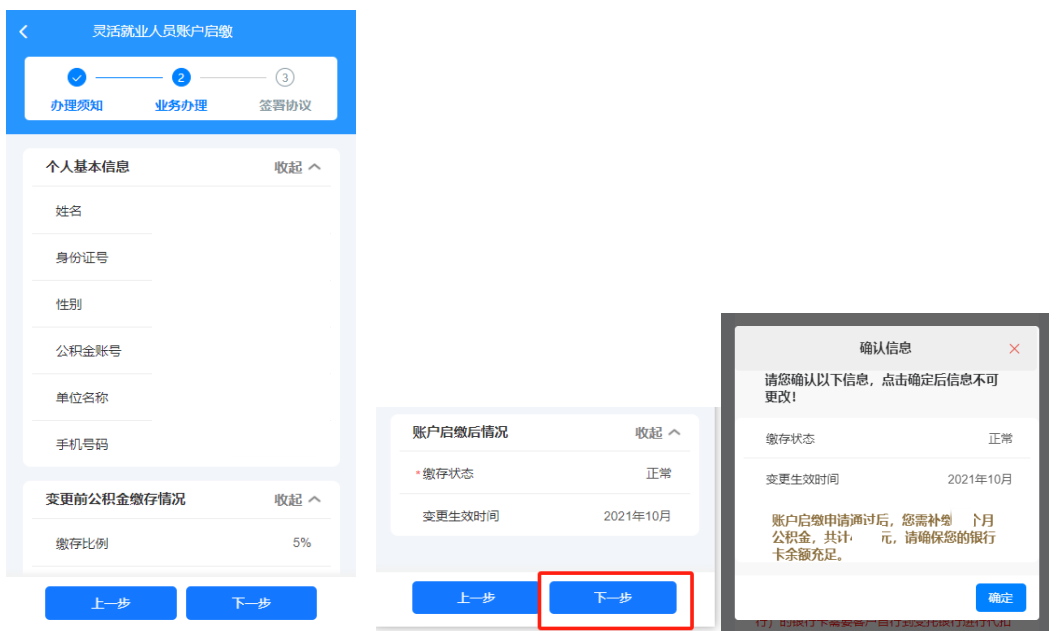1057x631 pixels.
Task: Select the 变更生效时间 row in 账户启缴后情况
Action: click(544, 516)
